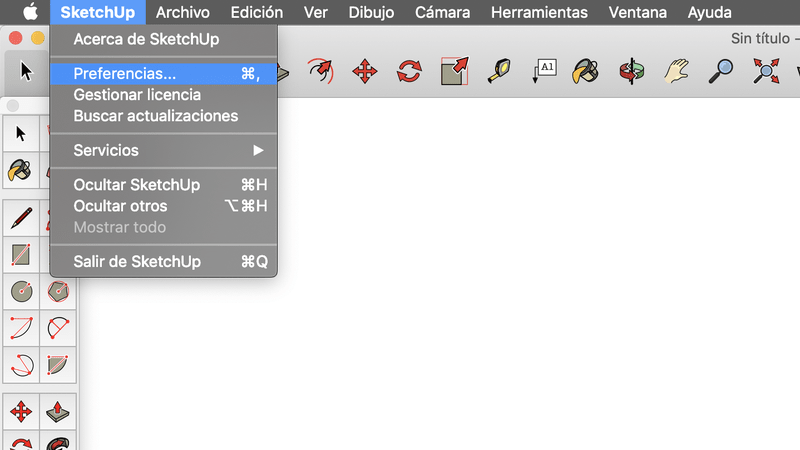The image size is (800, 450).
Task: Pick the Zoom magnifier tool
Action: point(720,71)
